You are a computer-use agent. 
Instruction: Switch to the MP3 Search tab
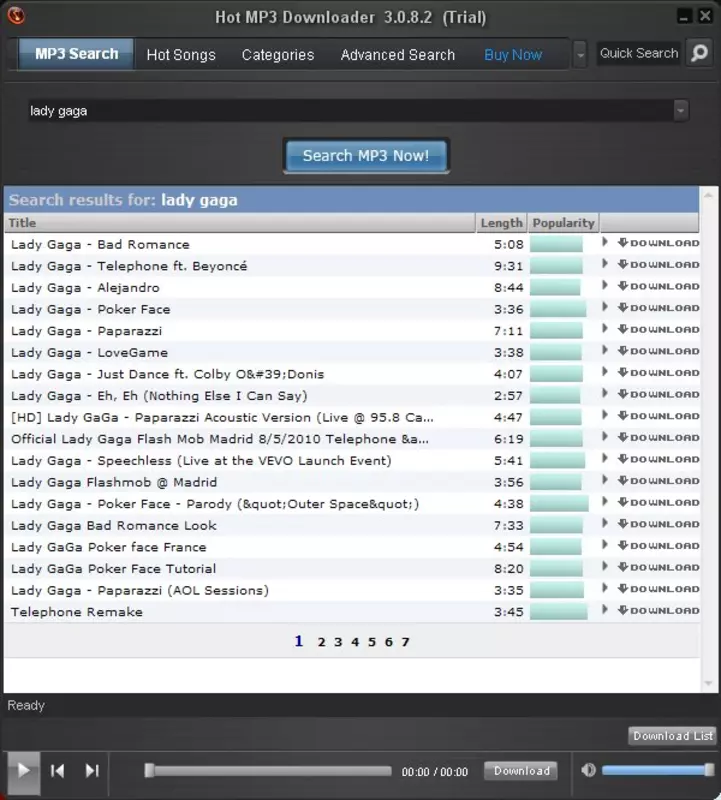point(77,54)
